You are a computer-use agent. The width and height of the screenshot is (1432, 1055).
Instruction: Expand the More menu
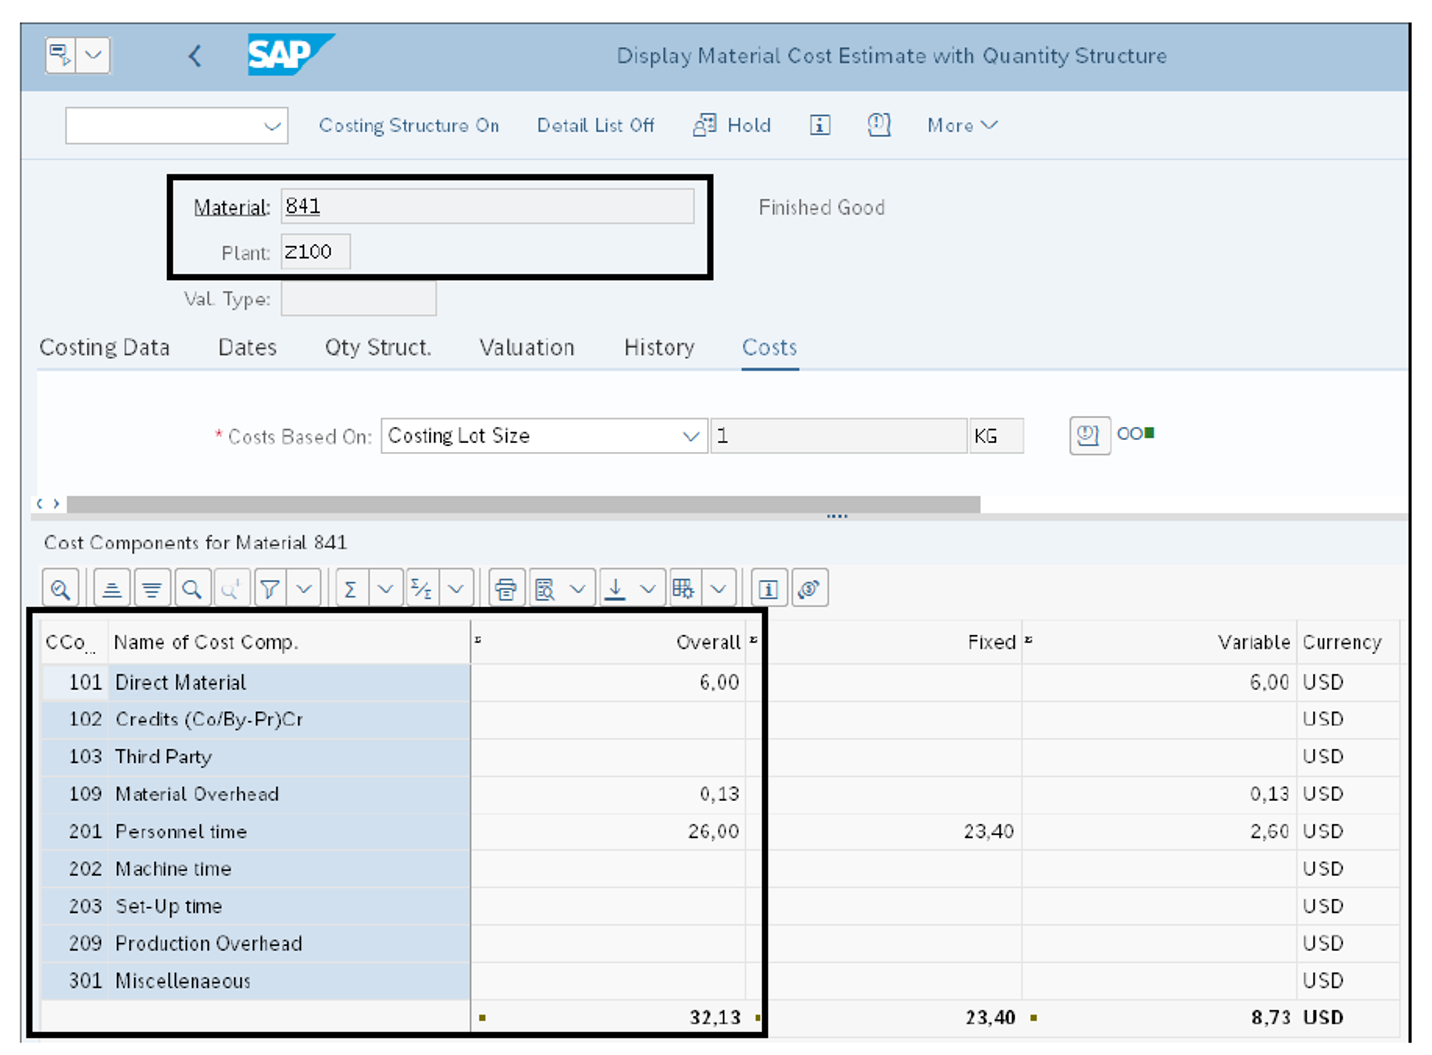tap(960, 125)
